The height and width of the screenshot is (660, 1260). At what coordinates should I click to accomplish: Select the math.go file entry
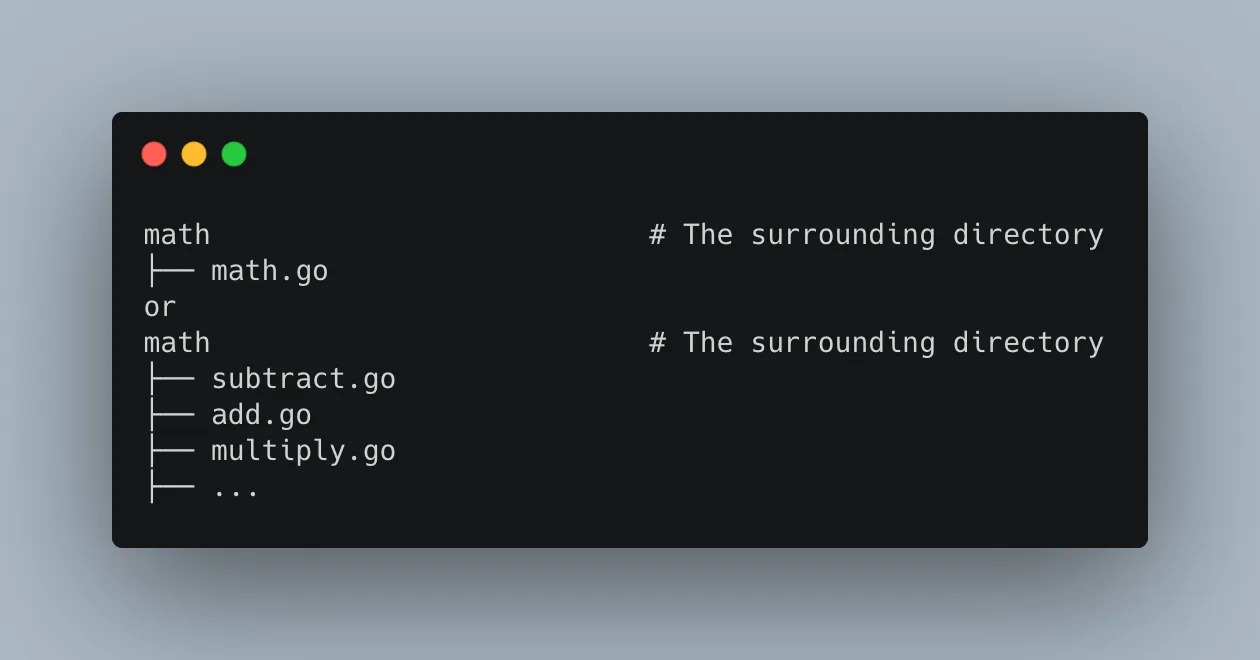click(269, 271)
